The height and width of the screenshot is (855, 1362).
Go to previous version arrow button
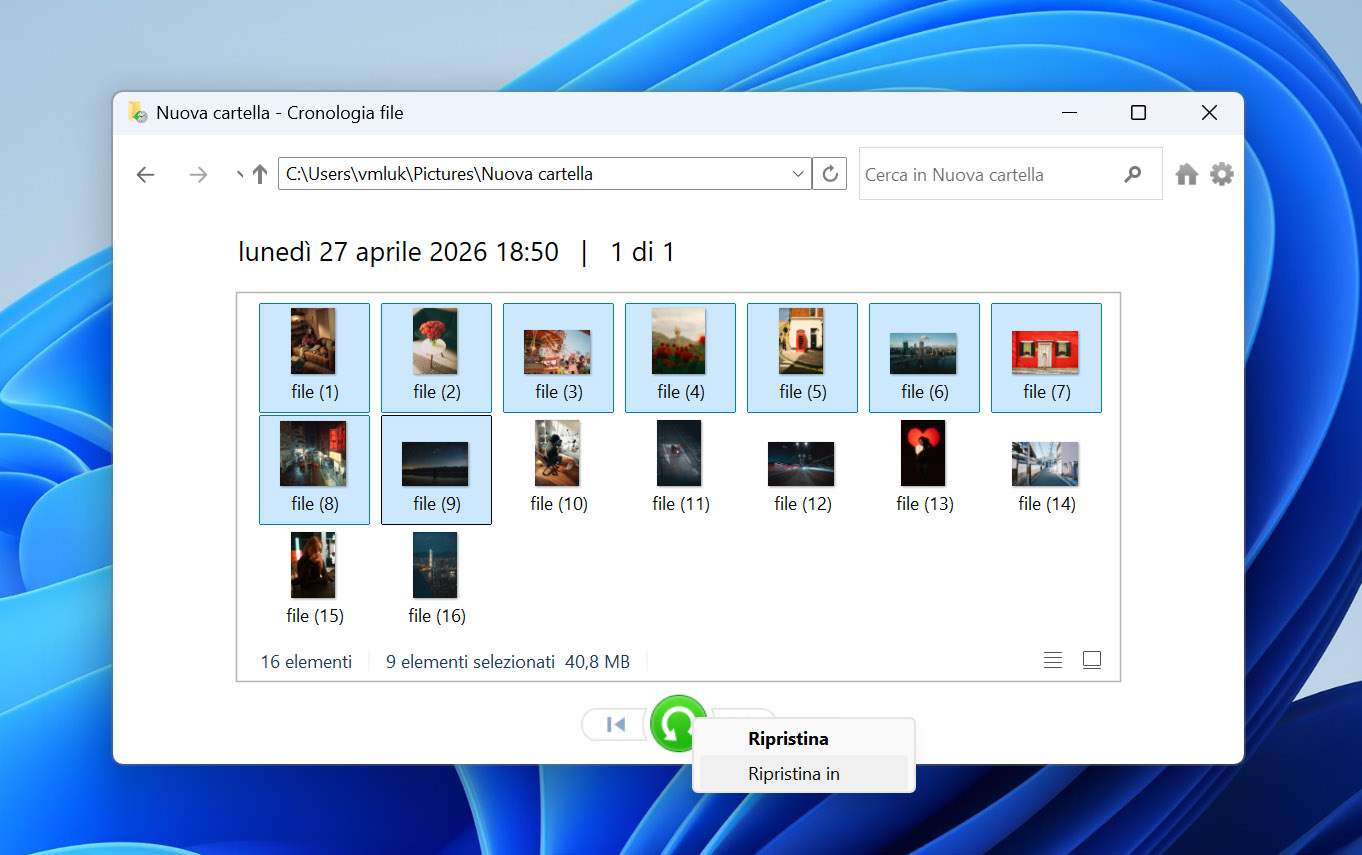point(616,724)
